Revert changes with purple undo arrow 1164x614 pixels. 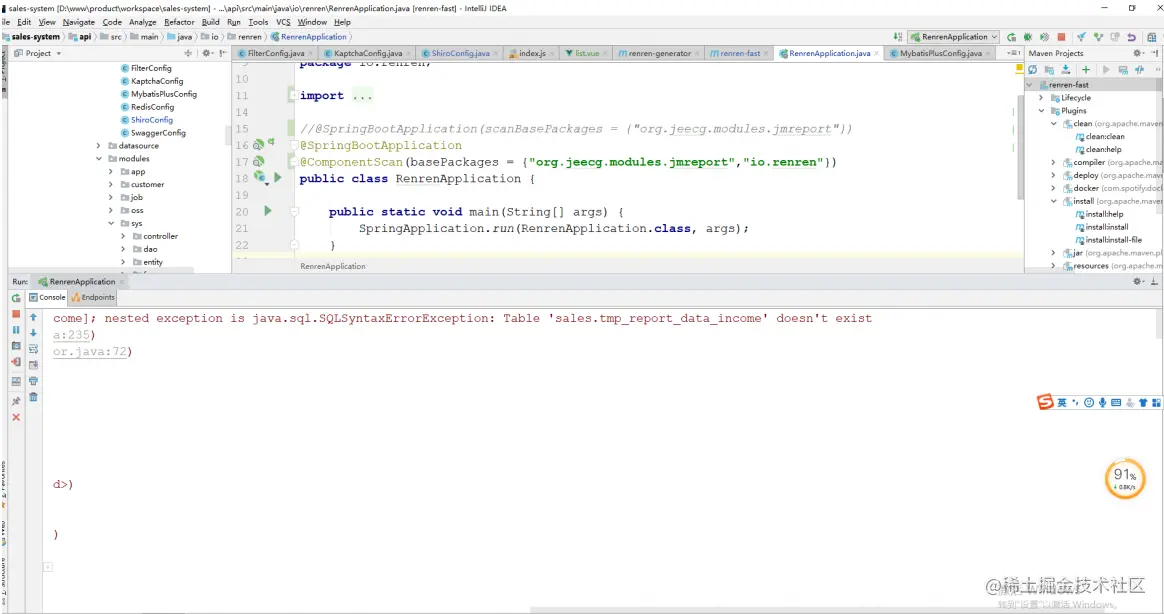pos(1131,37)
